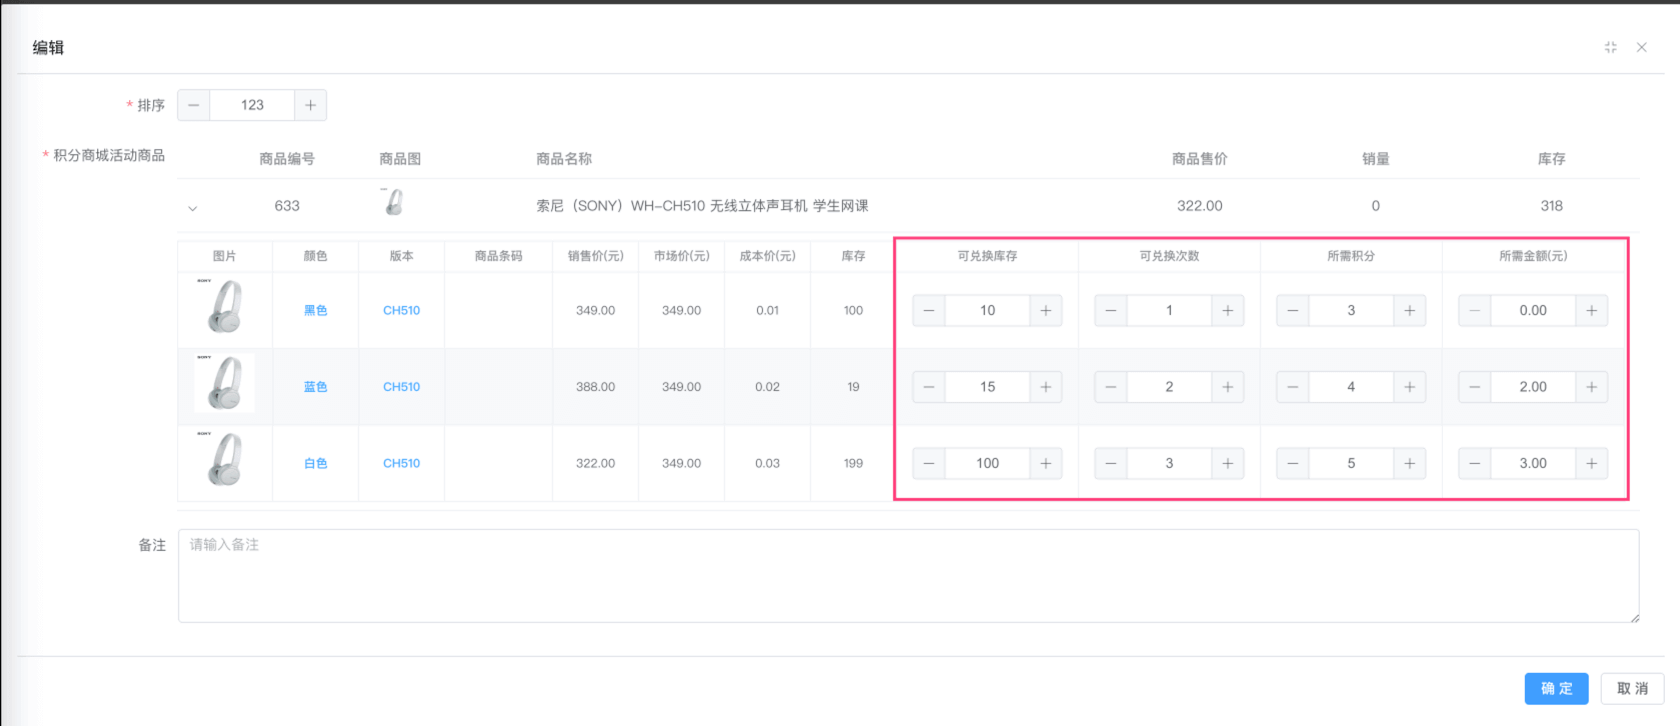Decrease 可兑换次数 for the 黑色 row

1111,311
